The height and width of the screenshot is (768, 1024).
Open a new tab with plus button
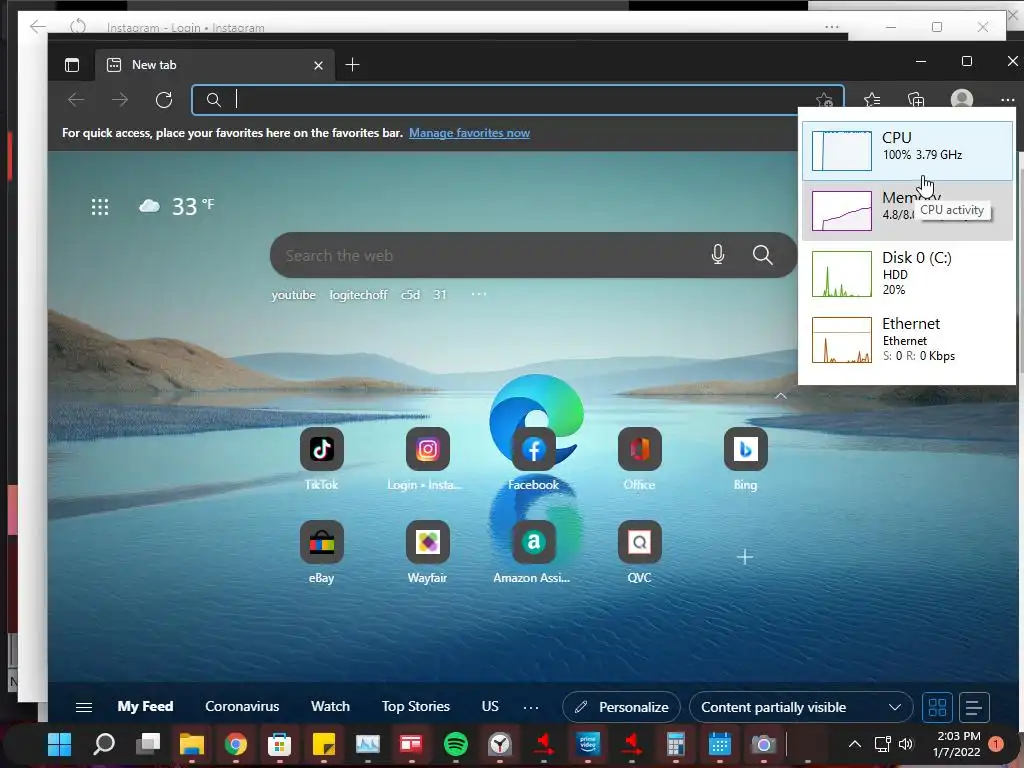point(352,65)
